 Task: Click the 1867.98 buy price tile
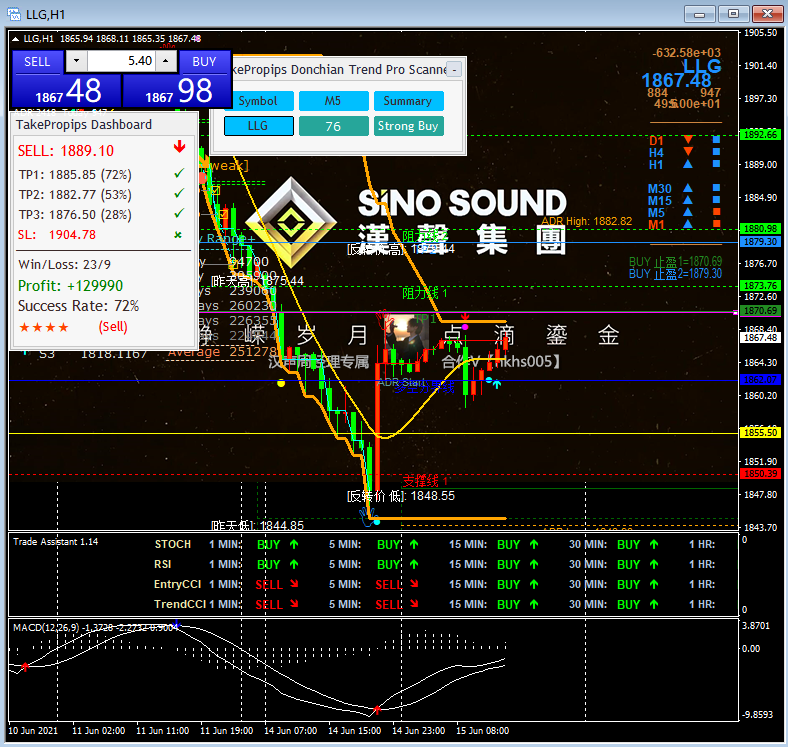pos(177,91)
